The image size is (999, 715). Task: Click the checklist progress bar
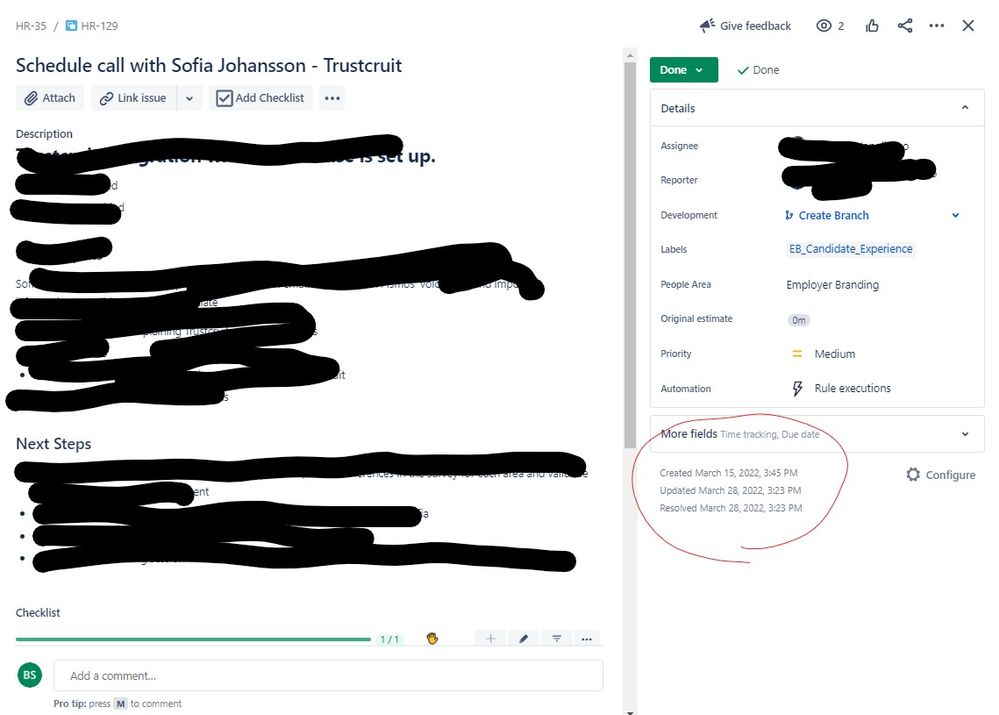tap(193, 639)
